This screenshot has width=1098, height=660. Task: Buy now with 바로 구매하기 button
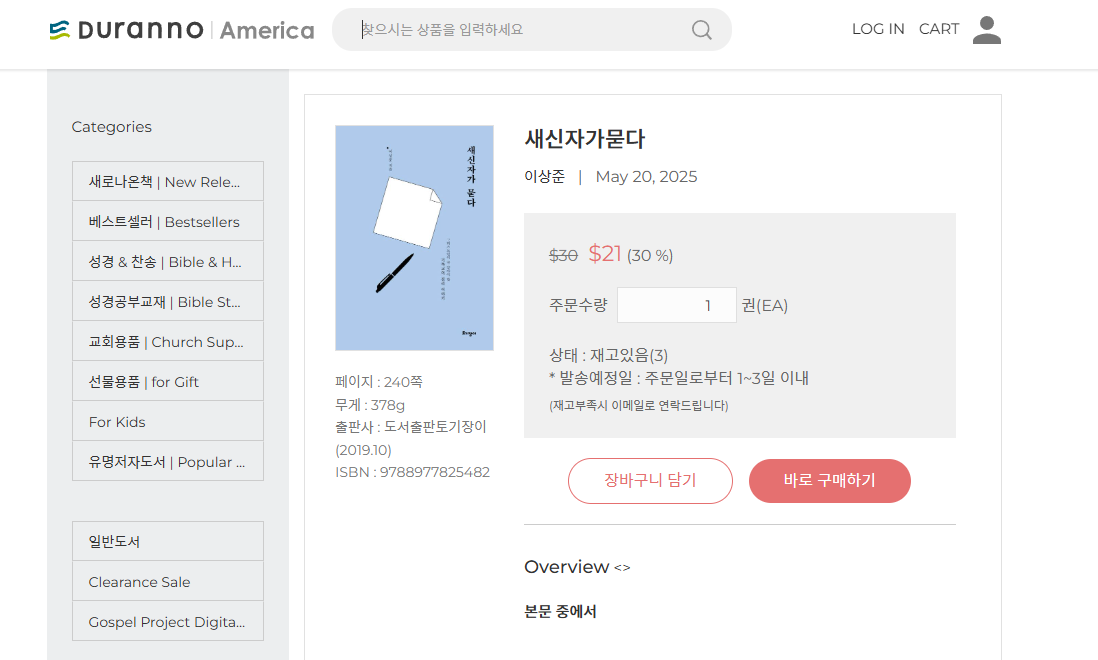(x=830, y=481)
